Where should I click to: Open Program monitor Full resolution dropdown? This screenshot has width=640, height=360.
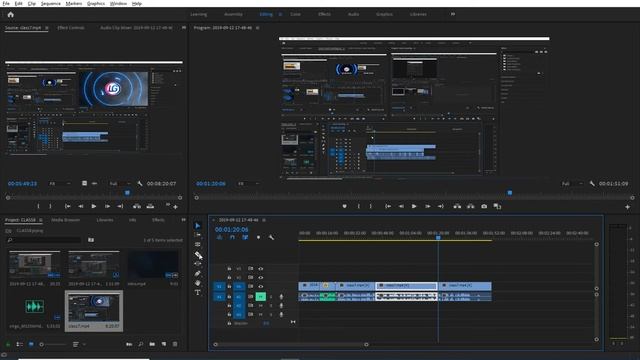point(573,184)
